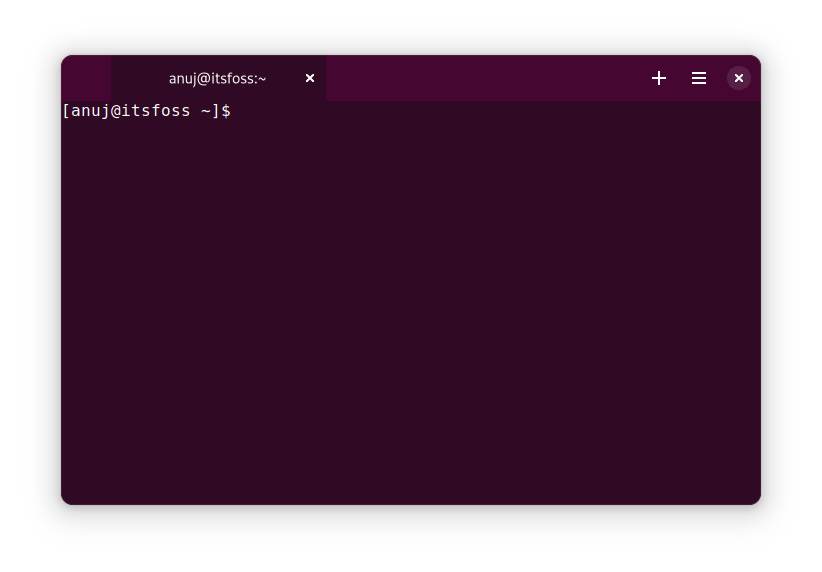Click the @ symbol in the prompt
Screen dimensions: 822x572
click(116, 111)
